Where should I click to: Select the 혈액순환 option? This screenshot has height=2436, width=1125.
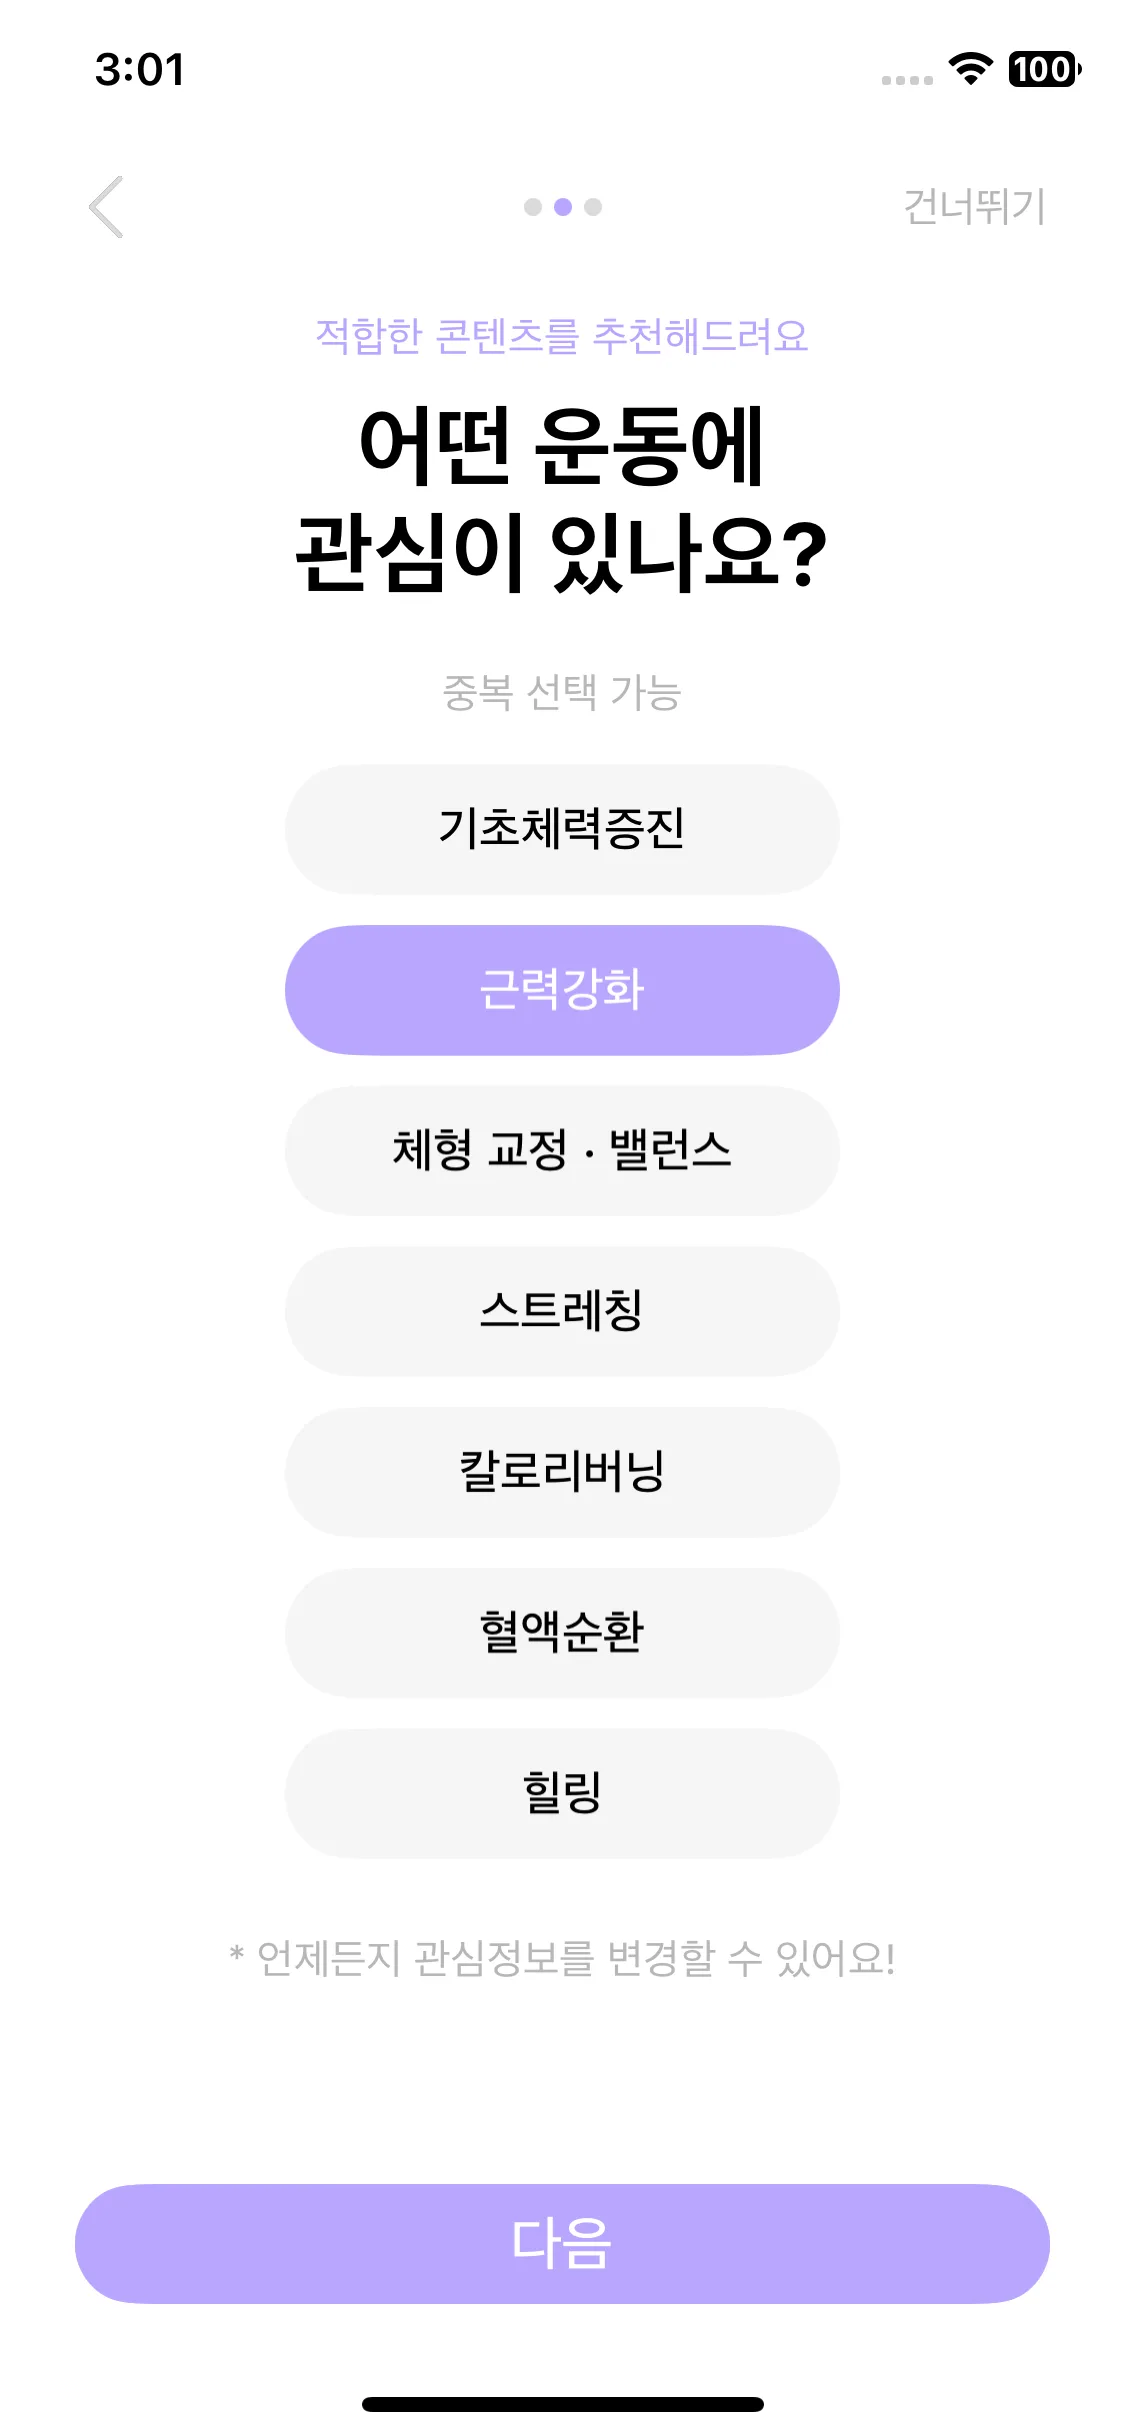tap(562, 1633)
